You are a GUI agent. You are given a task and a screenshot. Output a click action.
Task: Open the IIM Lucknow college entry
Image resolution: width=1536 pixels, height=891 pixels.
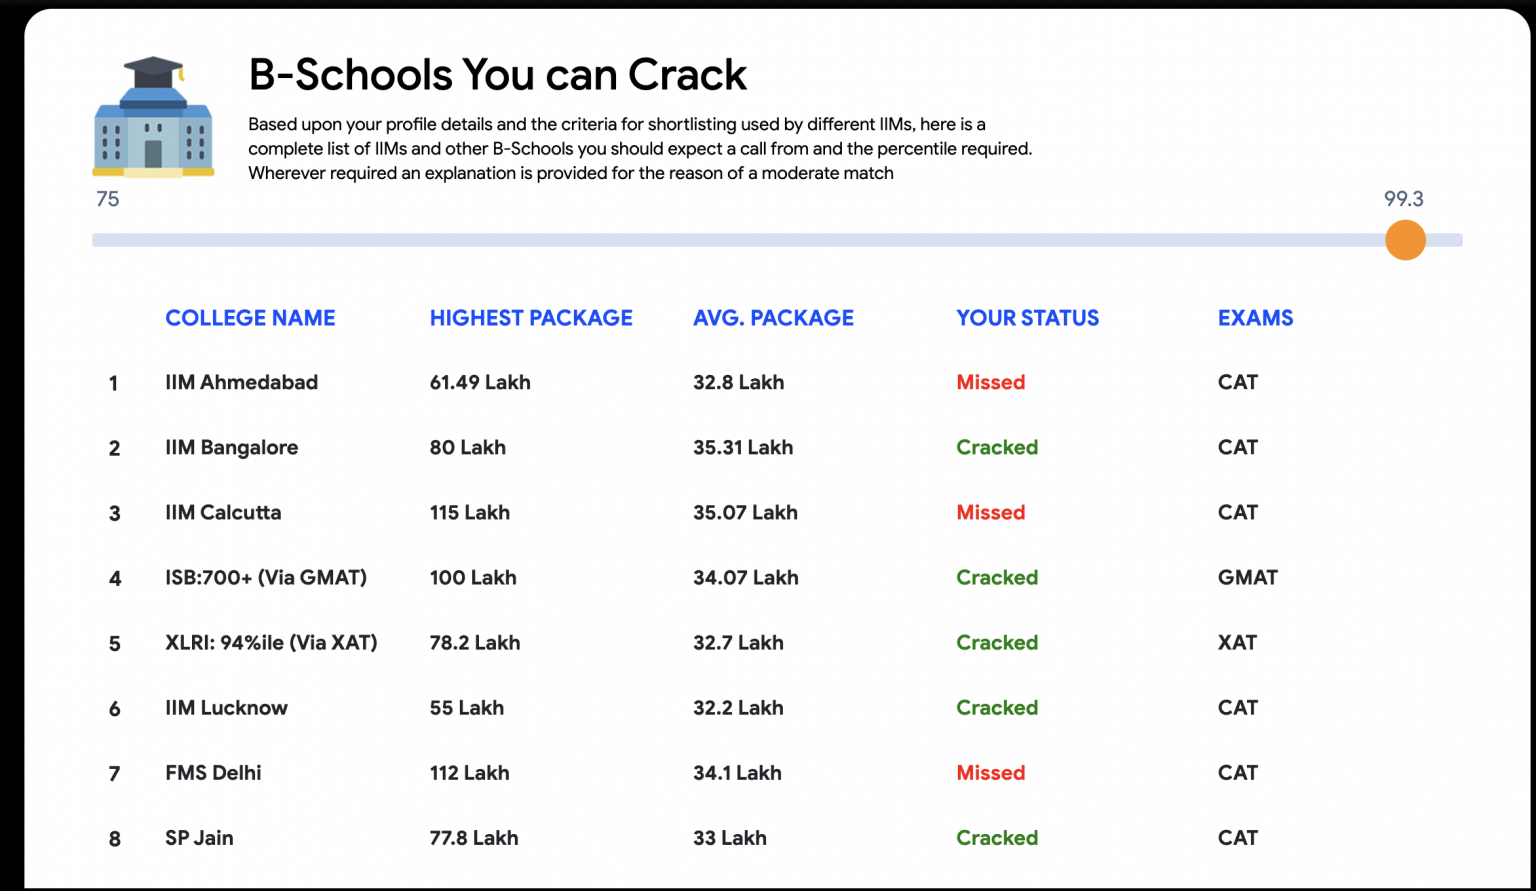click(226, 707)
